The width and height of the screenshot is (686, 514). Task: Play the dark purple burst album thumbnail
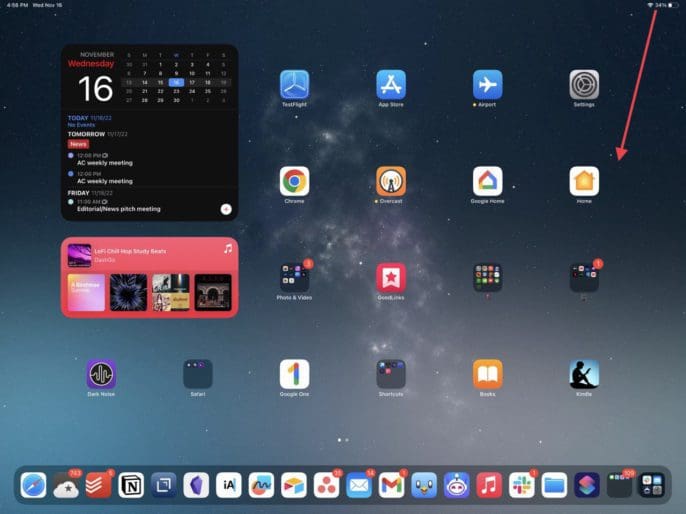tap(128, 292)
